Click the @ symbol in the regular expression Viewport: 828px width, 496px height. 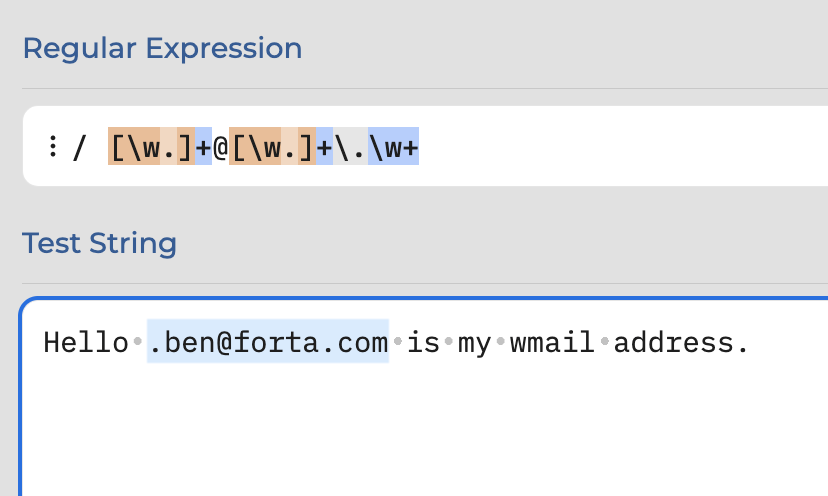221,147
